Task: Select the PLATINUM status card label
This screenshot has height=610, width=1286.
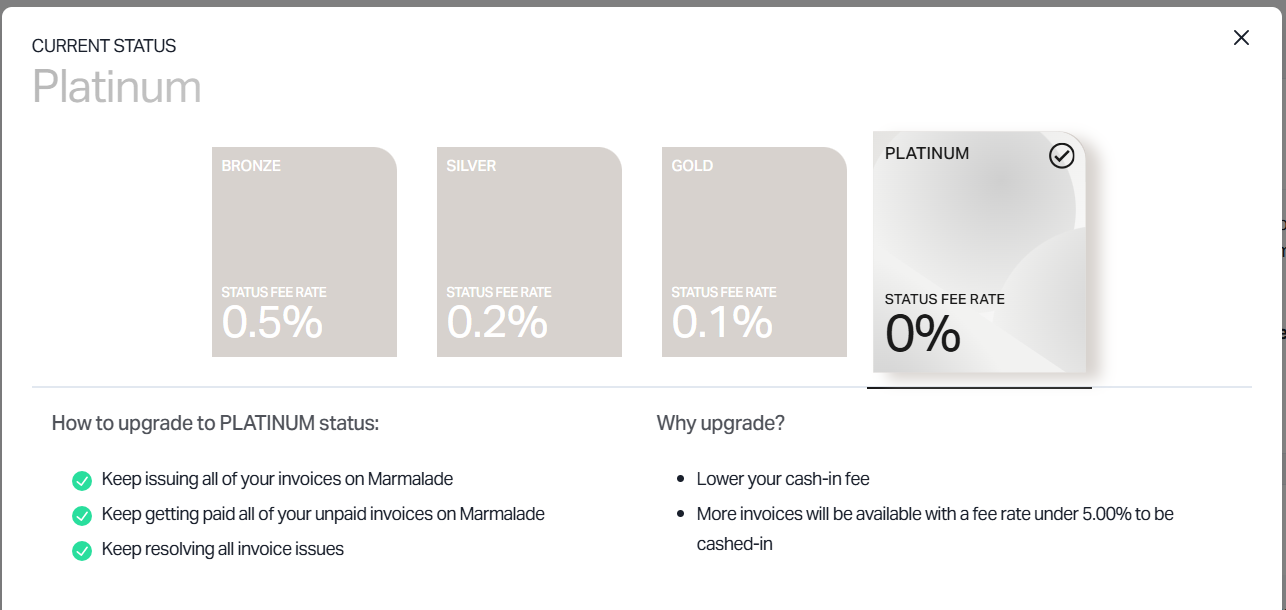Action: (927, 154)
